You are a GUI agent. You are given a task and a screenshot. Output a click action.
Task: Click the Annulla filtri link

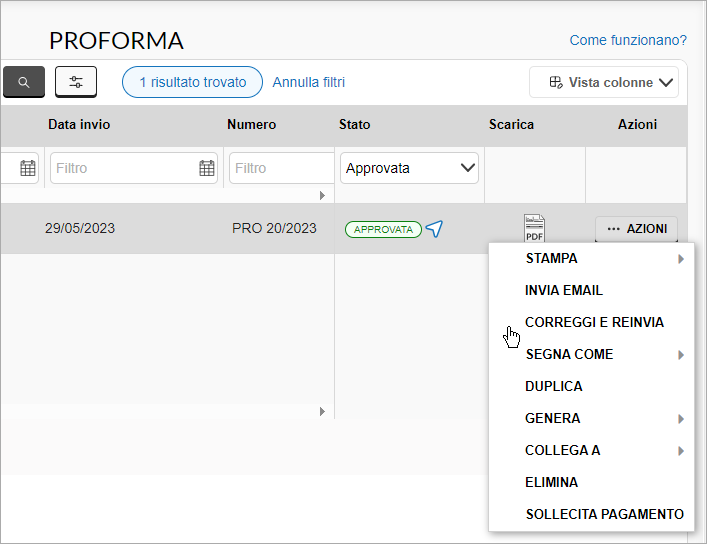pos(309,82)
